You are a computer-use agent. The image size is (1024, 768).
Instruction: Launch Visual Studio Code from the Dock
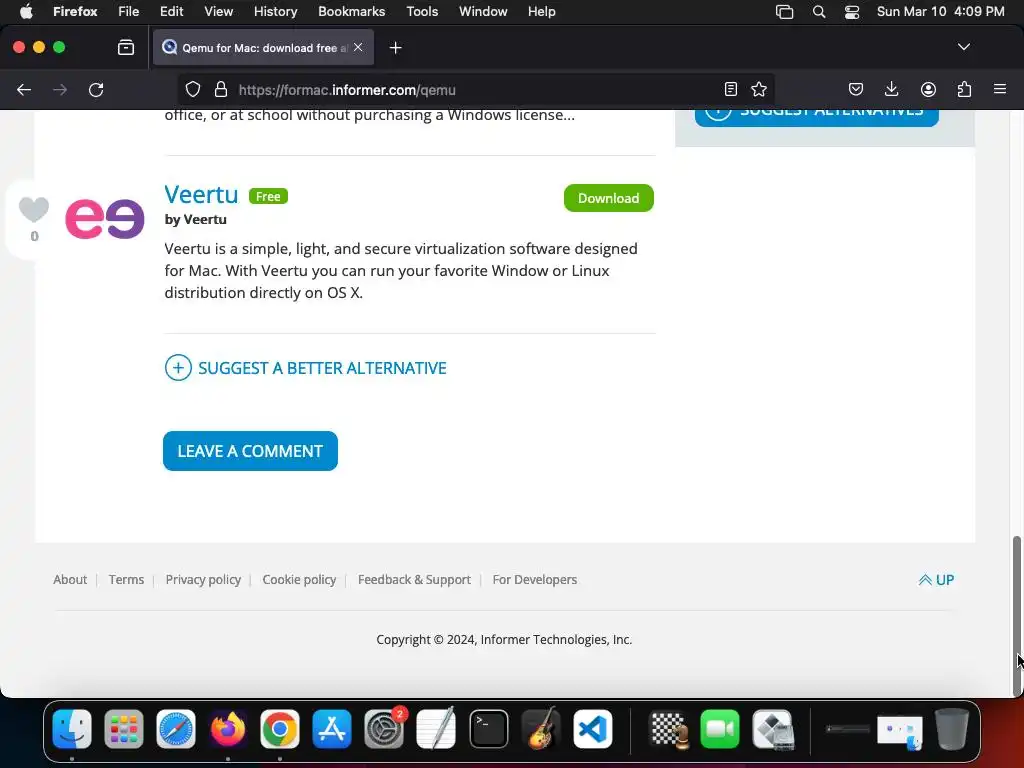click(592, 728)
